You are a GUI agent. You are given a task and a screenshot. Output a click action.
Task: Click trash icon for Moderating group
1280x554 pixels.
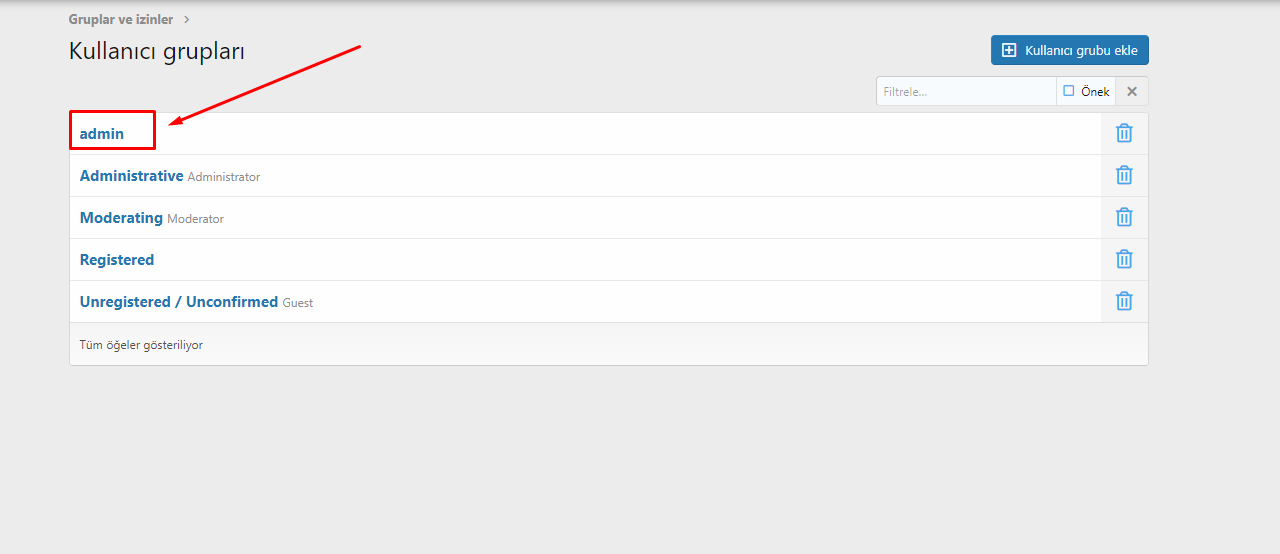click(1124, 217)
